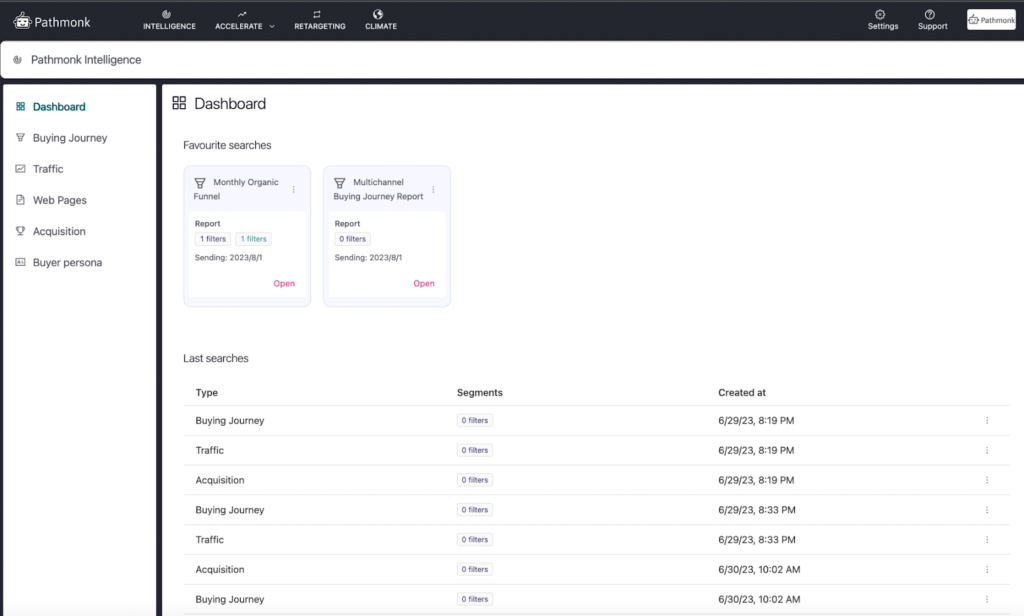The width and height of the screenshot is (1024, 616).
Task: Select the Climate globe icon in navigation
Action: pos(380,14)
